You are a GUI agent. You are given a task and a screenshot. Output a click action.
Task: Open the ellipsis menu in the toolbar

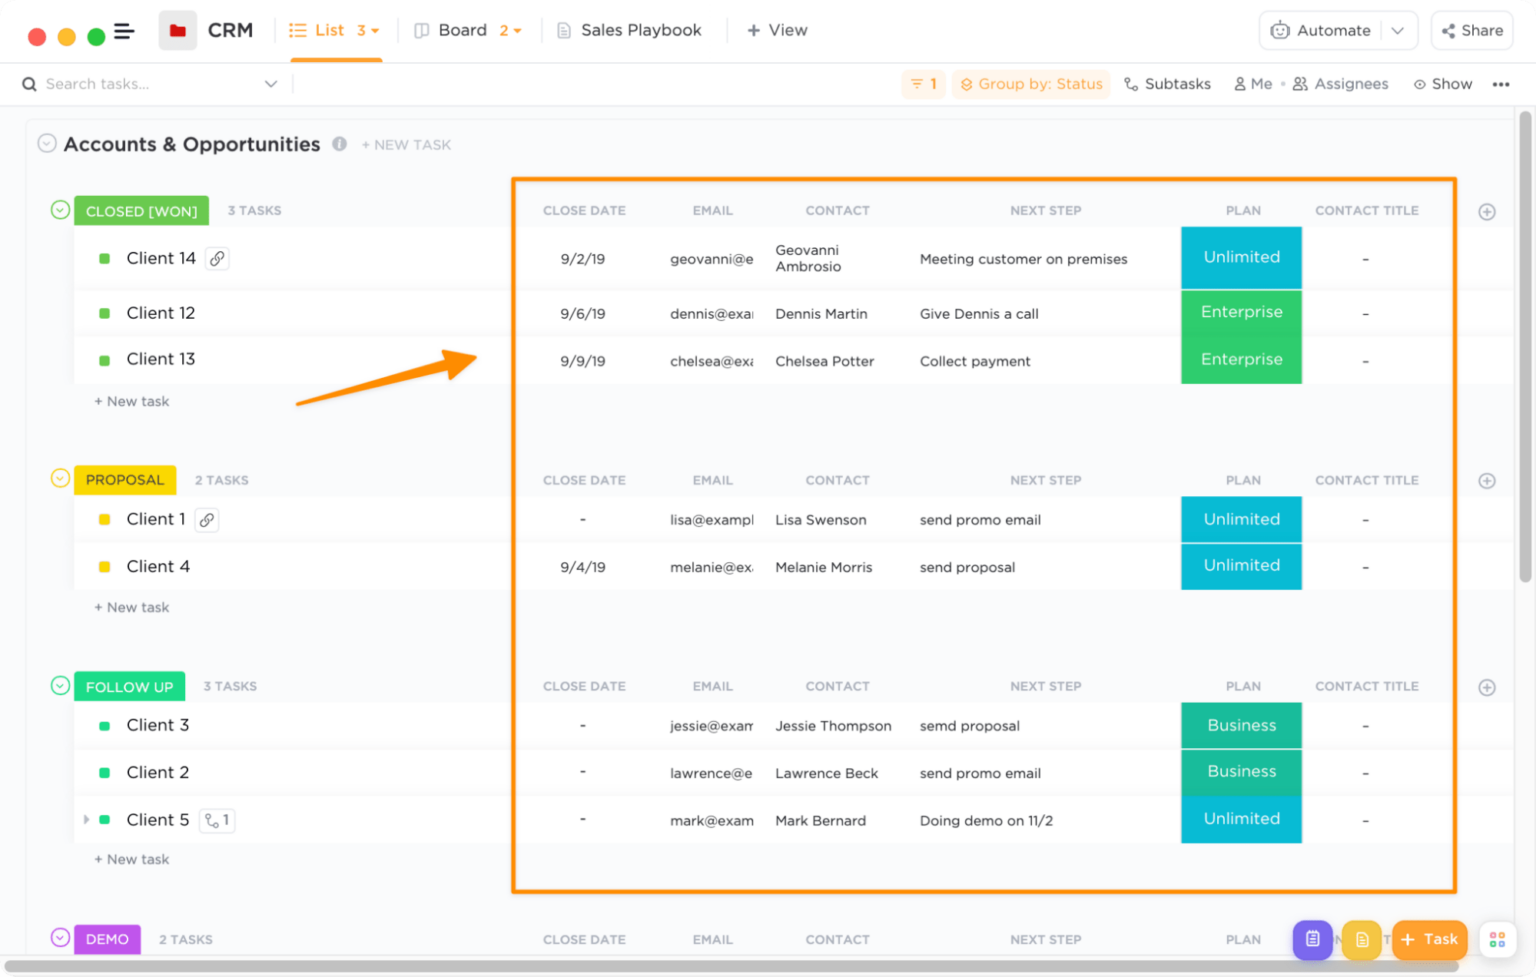[1502, 84]
